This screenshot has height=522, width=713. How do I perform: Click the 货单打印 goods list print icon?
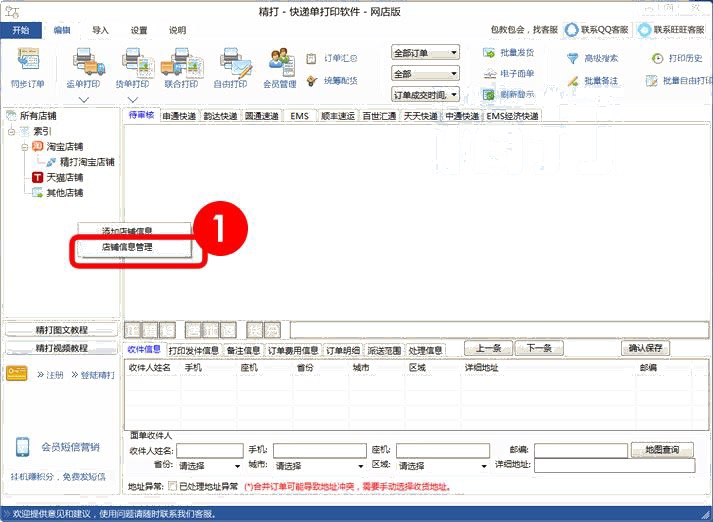133,65
